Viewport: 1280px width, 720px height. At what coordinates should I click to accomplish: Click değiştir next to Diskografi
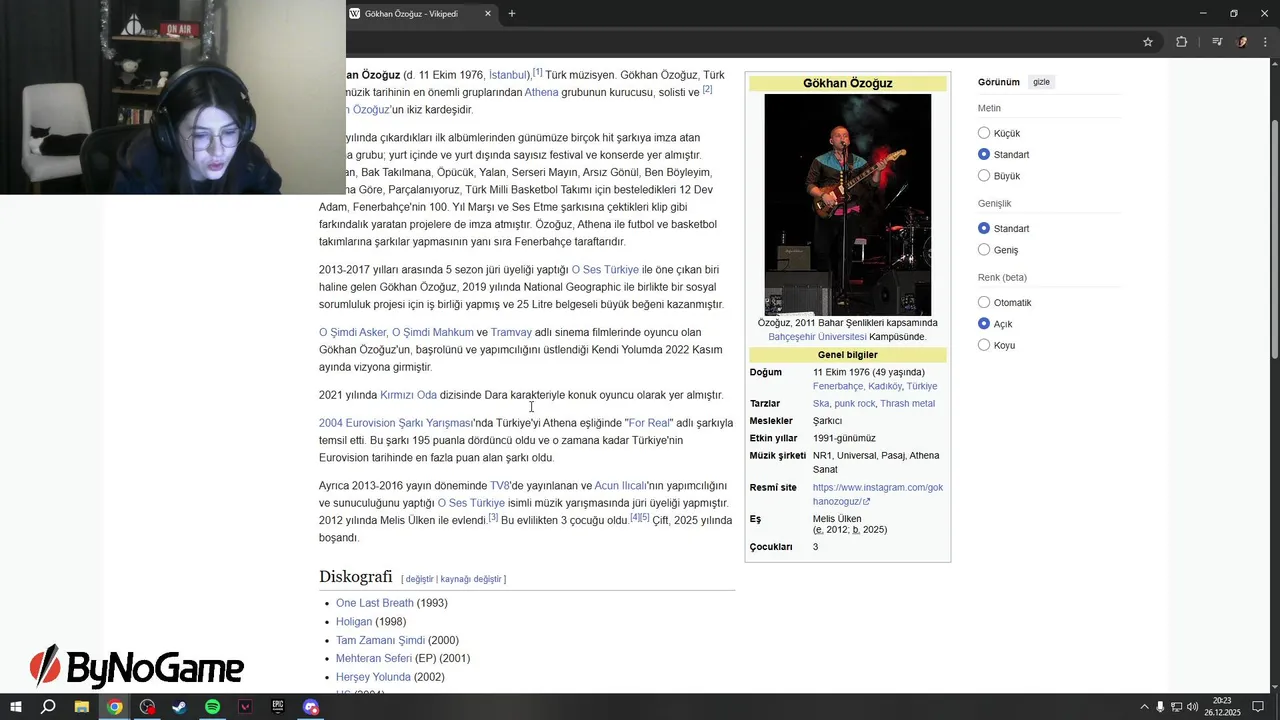tap(420, 579)
